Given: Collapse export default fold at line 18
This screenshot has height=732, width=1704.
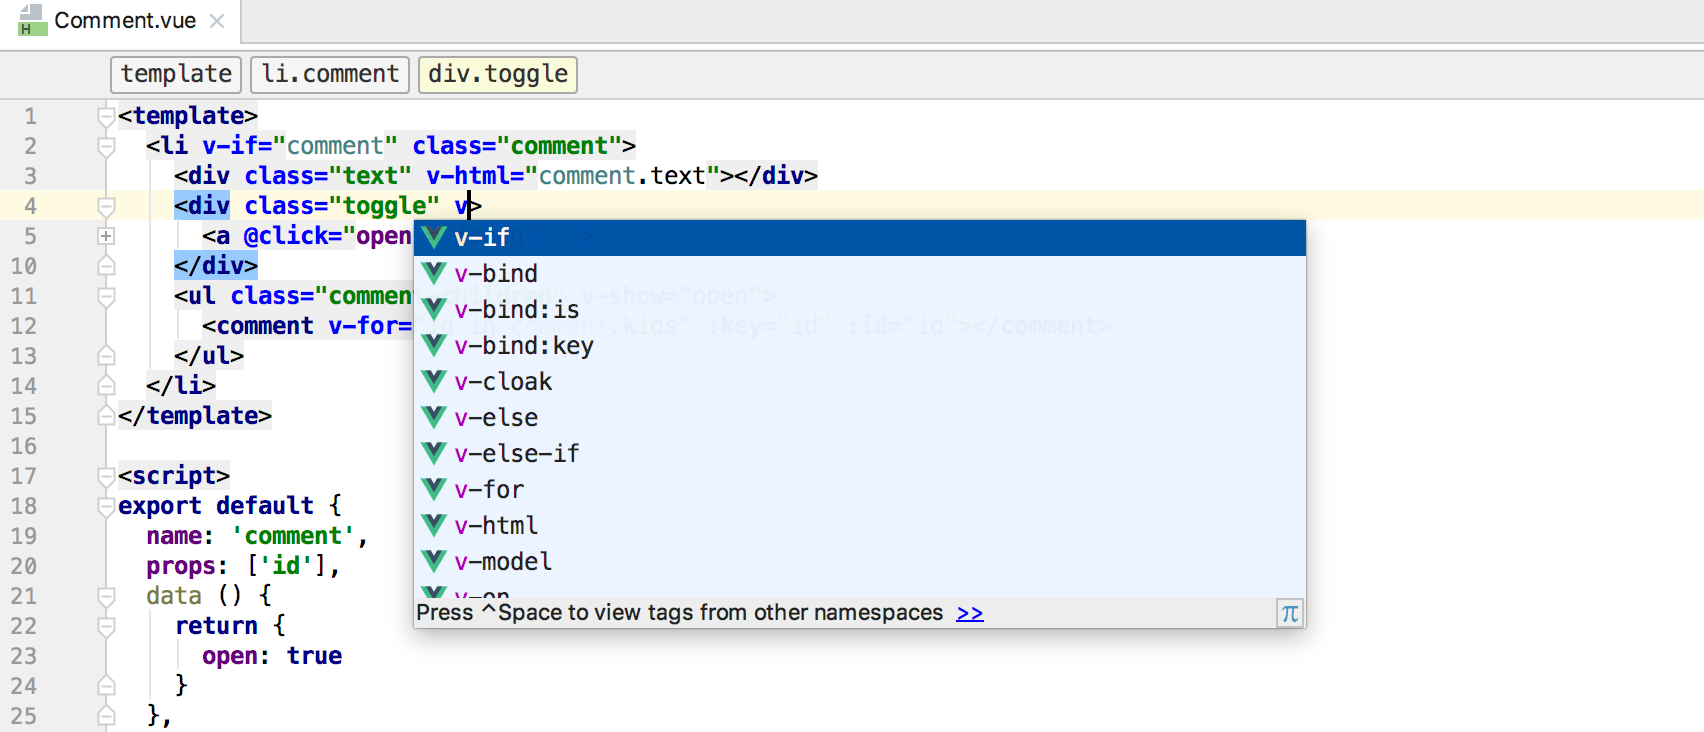Looking at the screenshot, I should (106, 507).
